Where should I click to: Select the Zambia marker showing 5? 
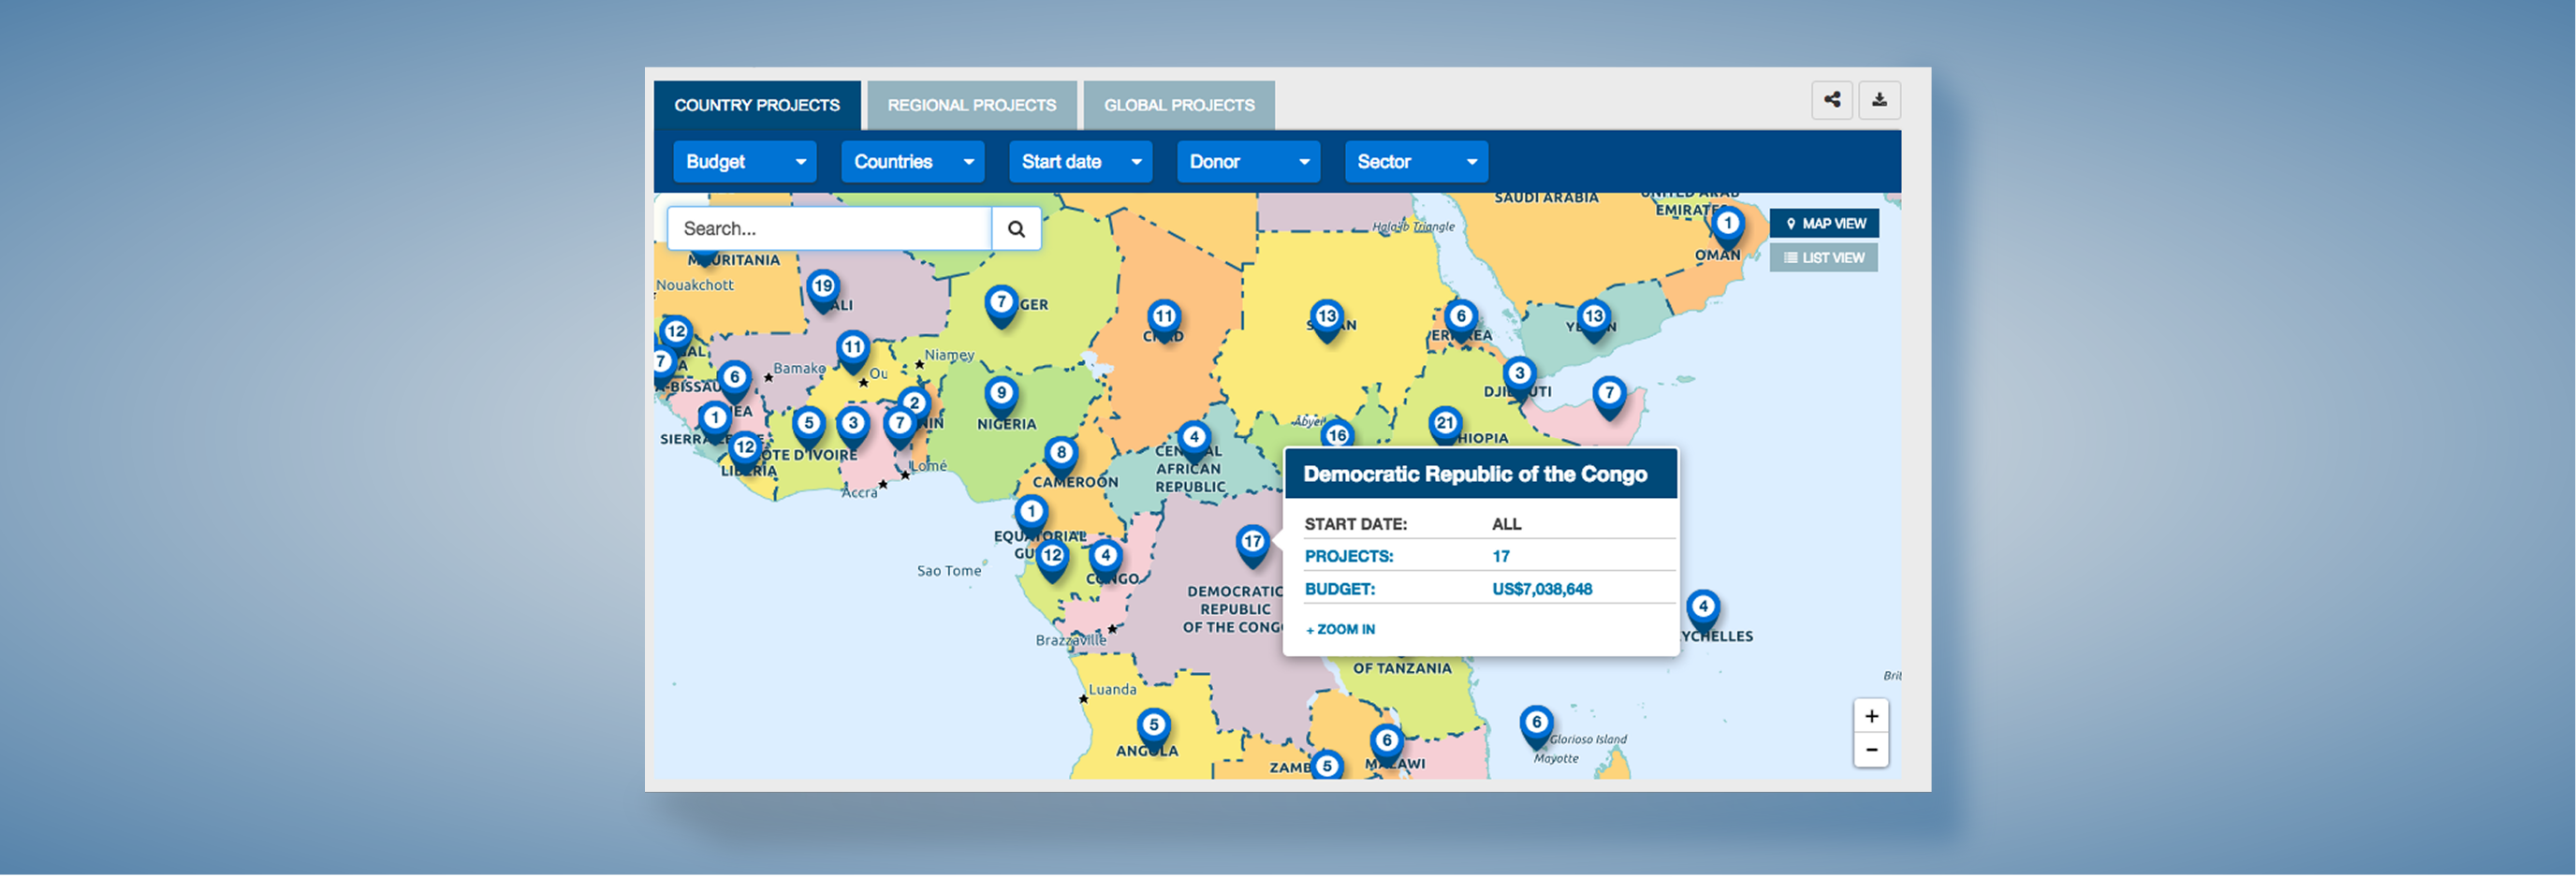point(1327,765)
